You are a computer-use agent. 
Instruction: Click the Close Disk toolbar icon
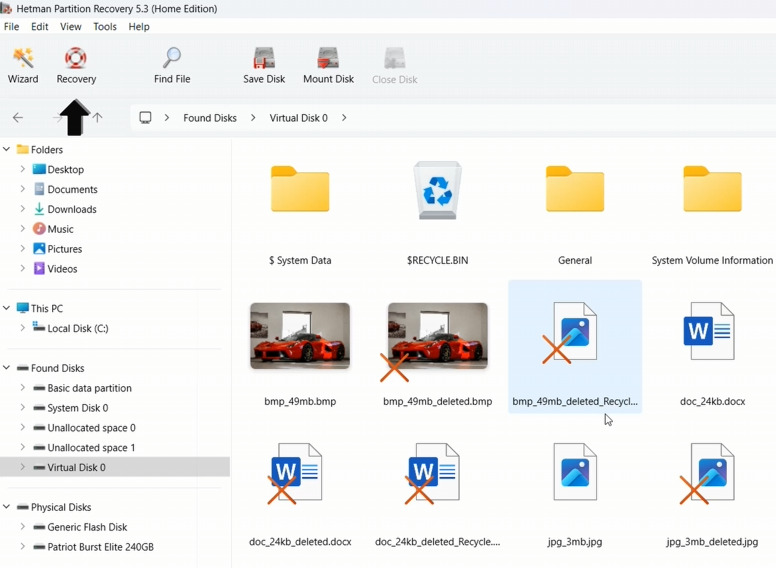394,58
